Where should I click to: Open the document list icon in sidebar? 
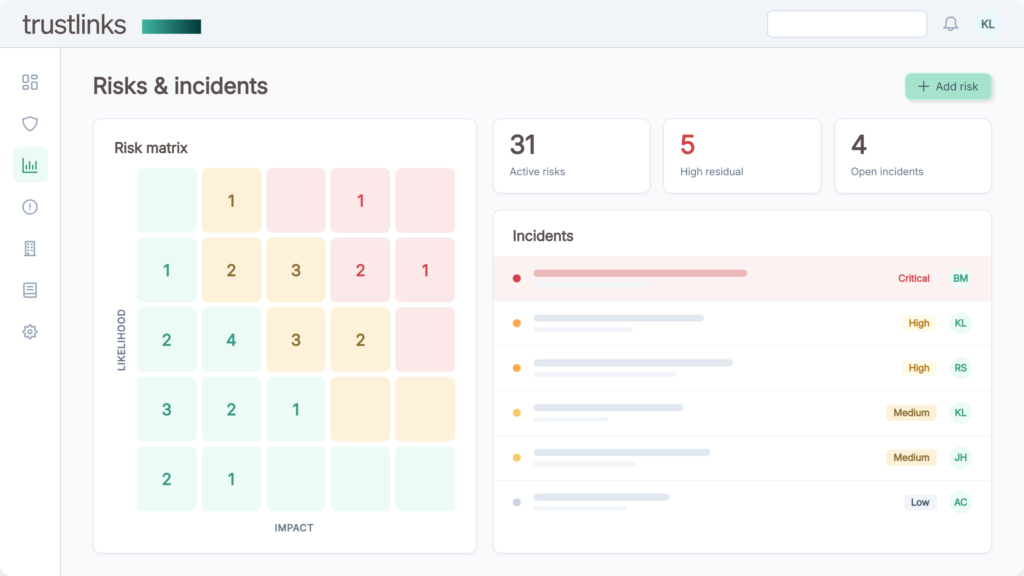click(30, 290)
